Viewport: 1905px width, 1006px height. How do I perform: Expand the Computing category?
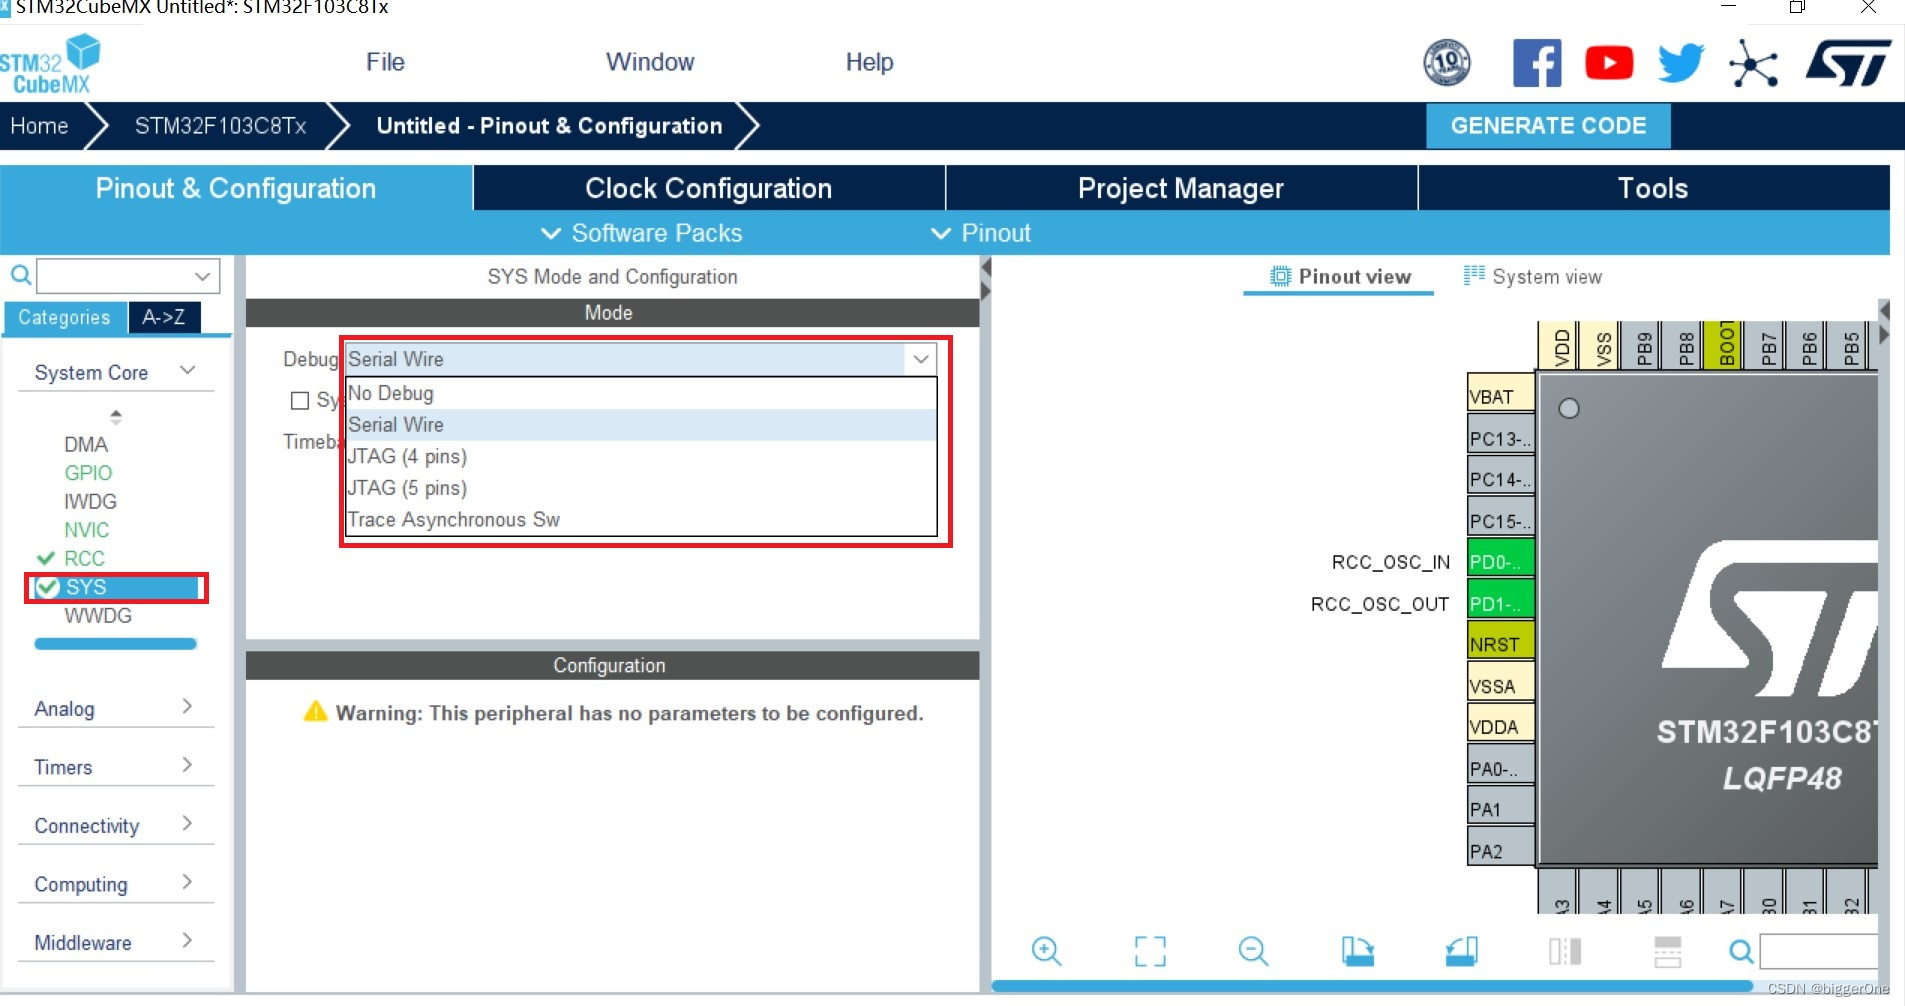[x=115, y=884]
